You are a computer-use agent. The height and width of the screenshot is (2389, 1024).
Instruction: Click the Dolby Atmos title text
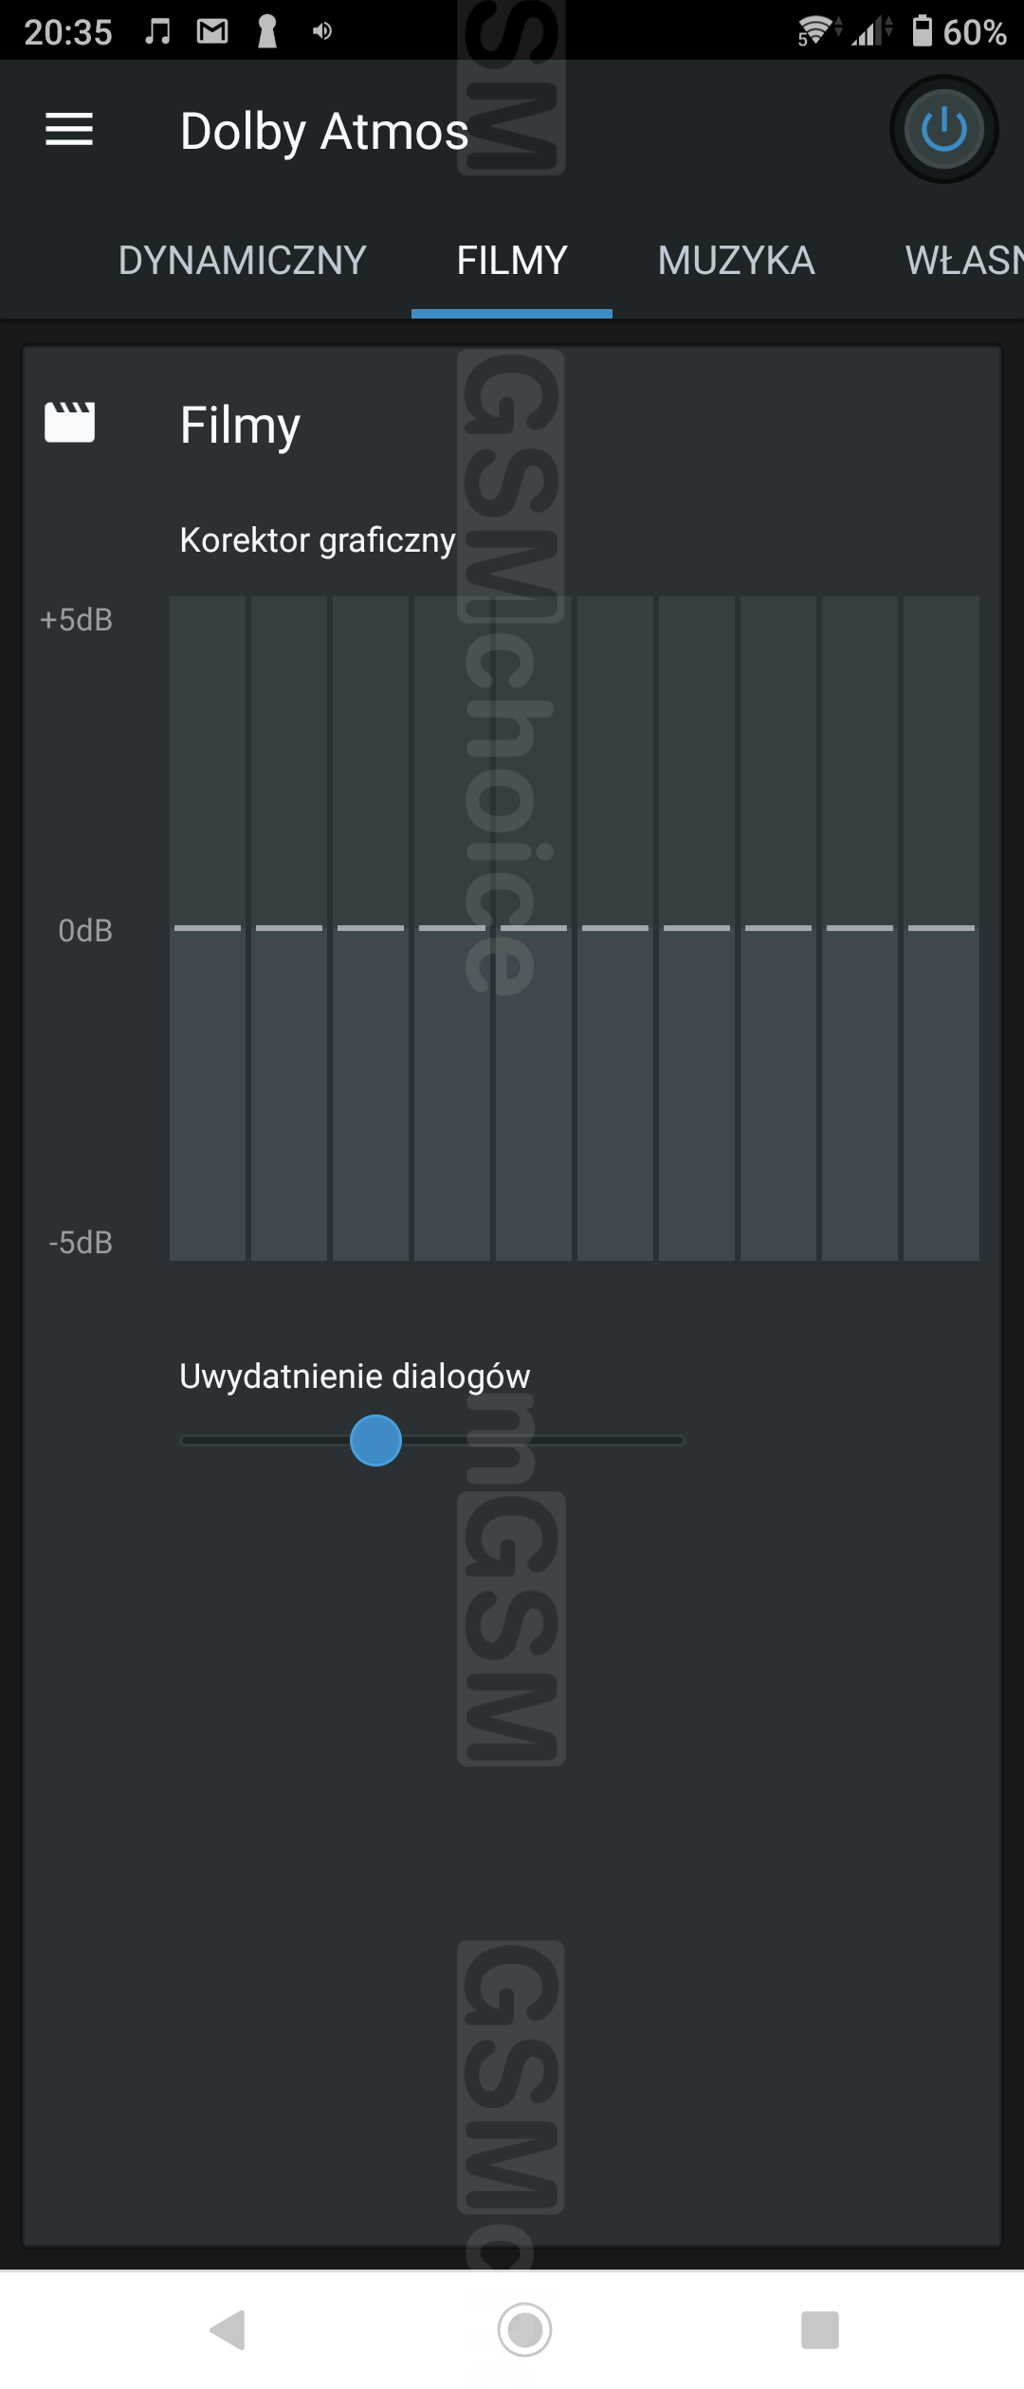(324, 131)
